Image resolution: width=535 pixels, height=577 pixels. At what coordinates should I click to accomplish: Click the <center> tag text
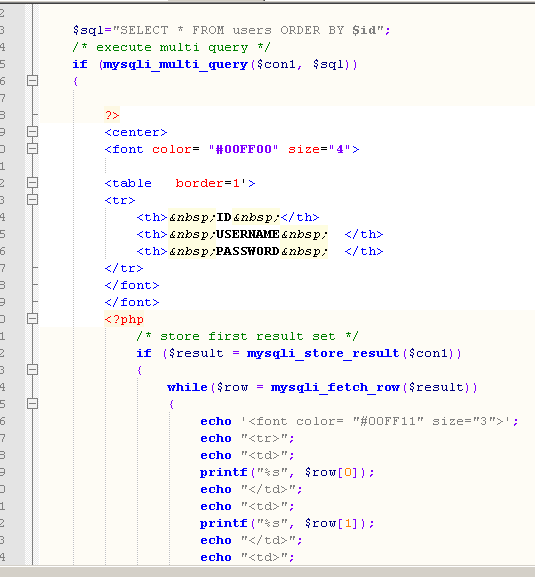click(x=136, y=132)
